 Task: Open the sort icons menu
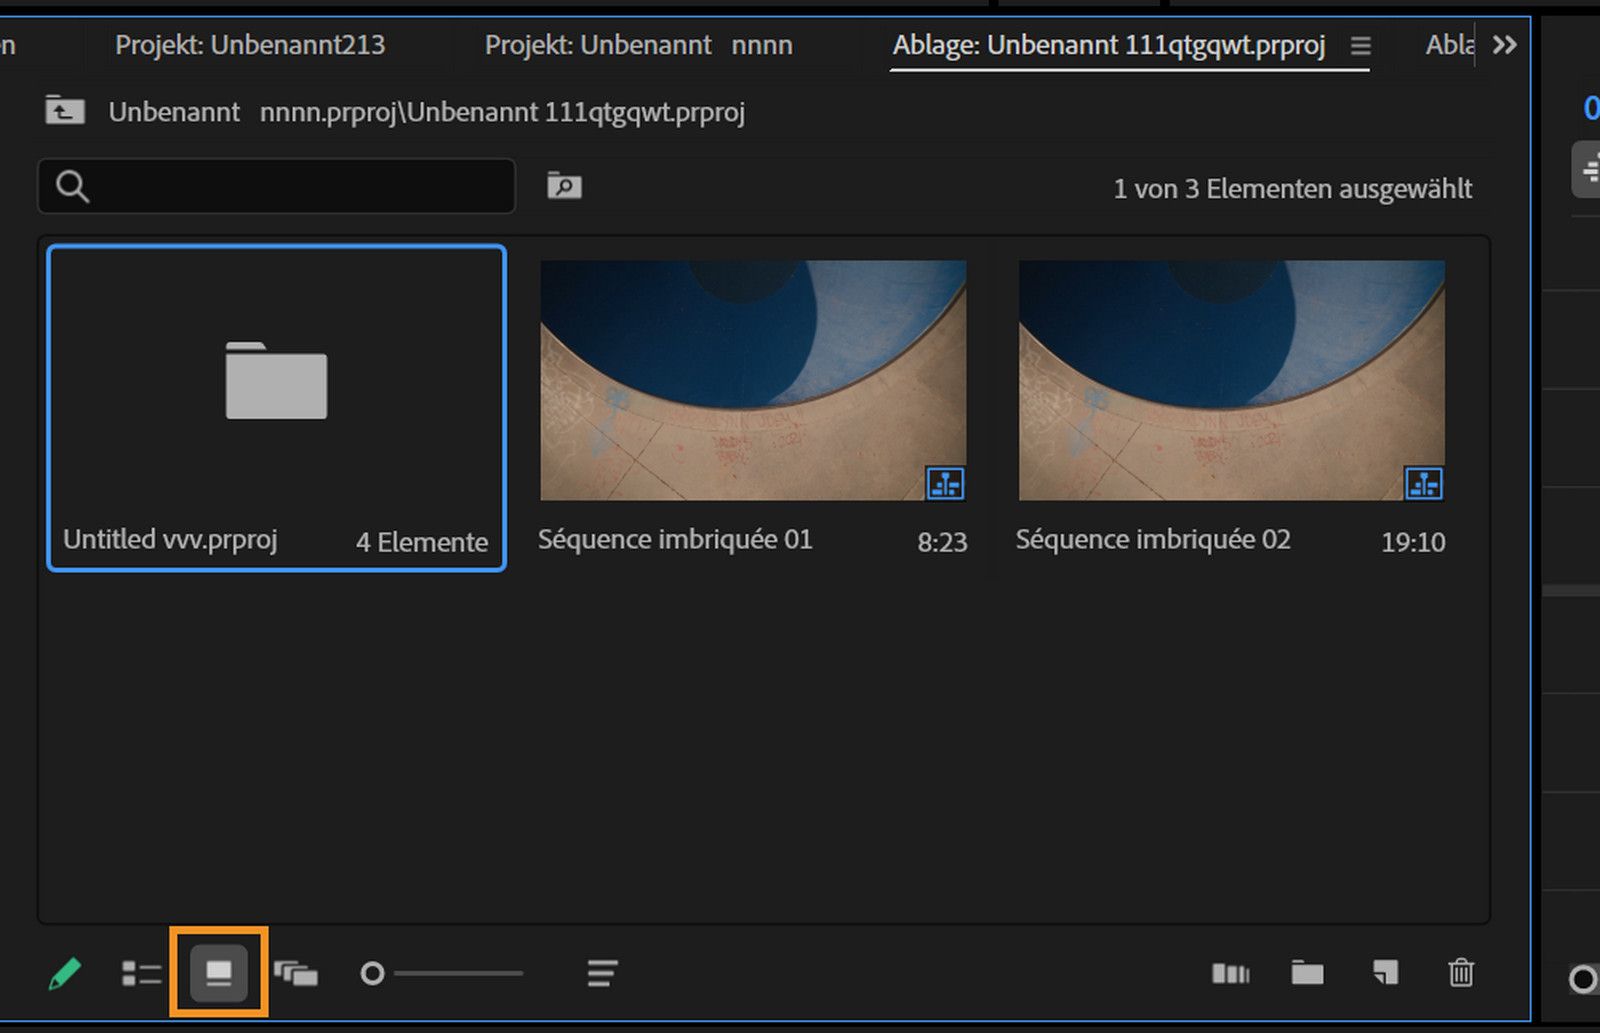(602, 973)
